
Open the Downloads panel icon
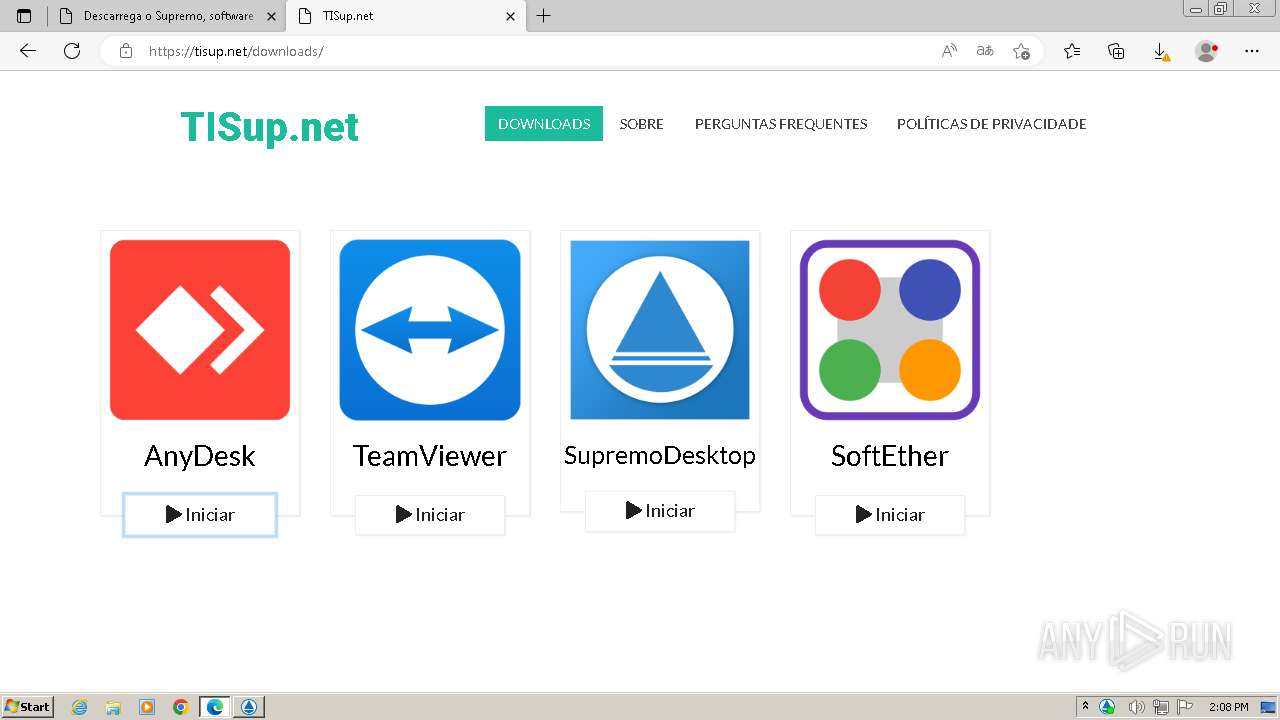tap(1161, 51)
